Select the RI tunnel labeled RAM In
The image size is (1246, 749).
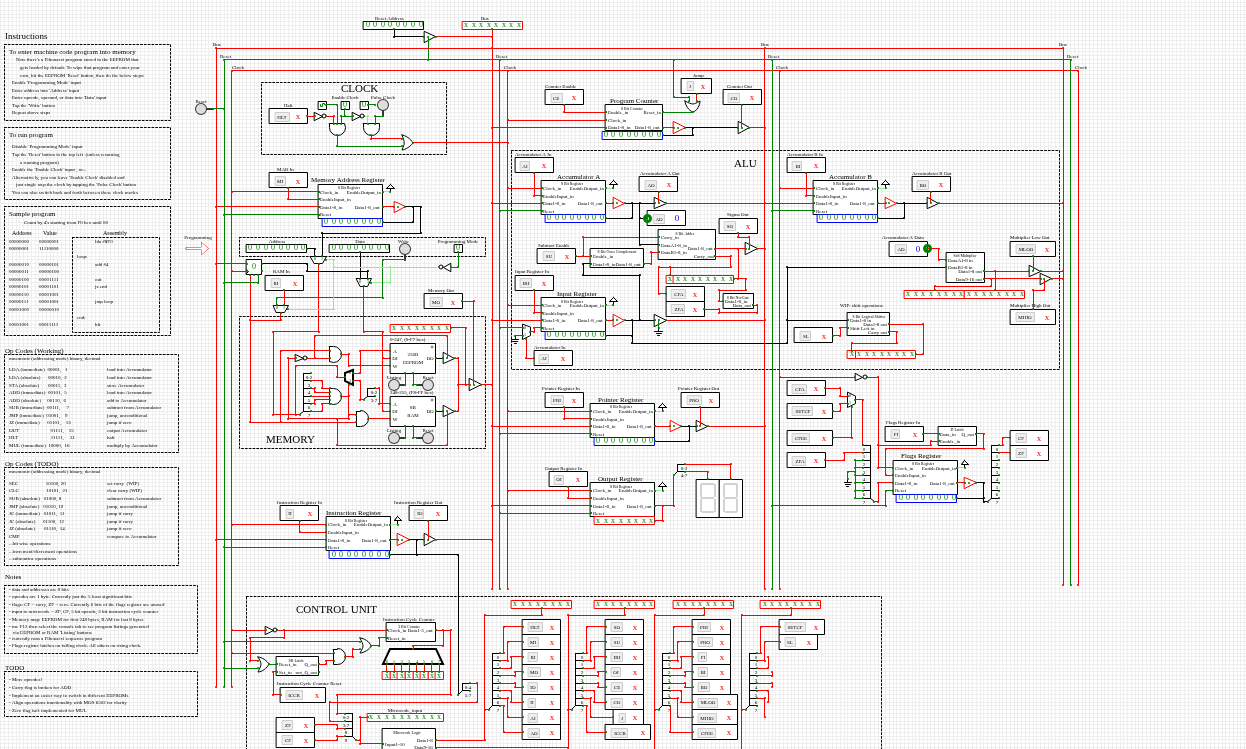[284, 283]
